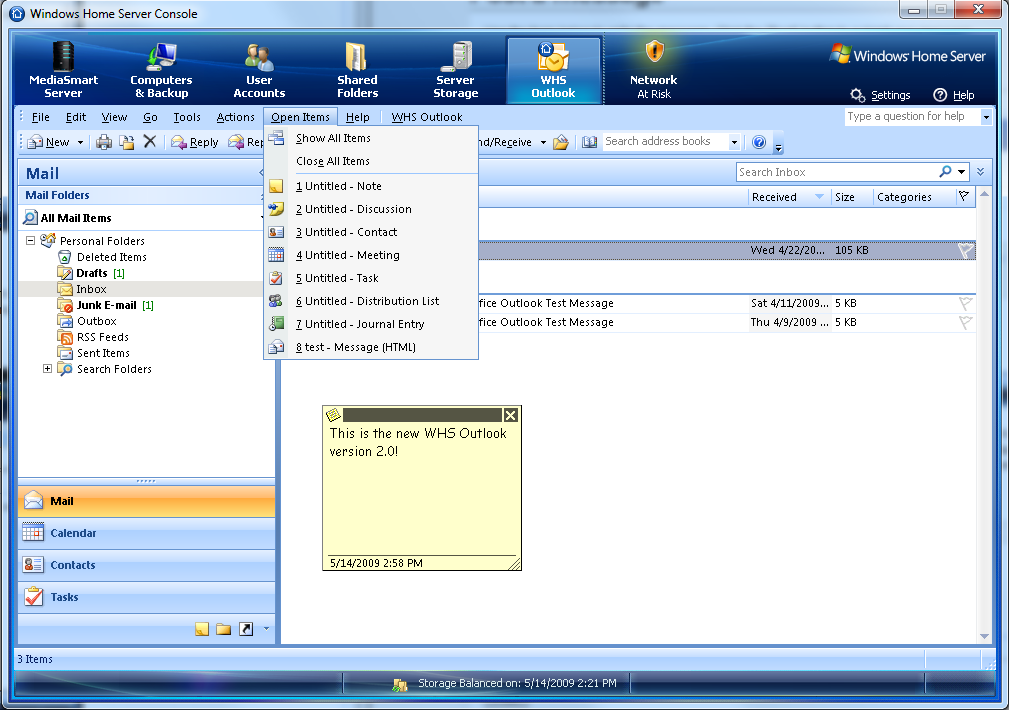Click the note icon on sticky note
Screen dimensions: 1009x710
point(333,415)
